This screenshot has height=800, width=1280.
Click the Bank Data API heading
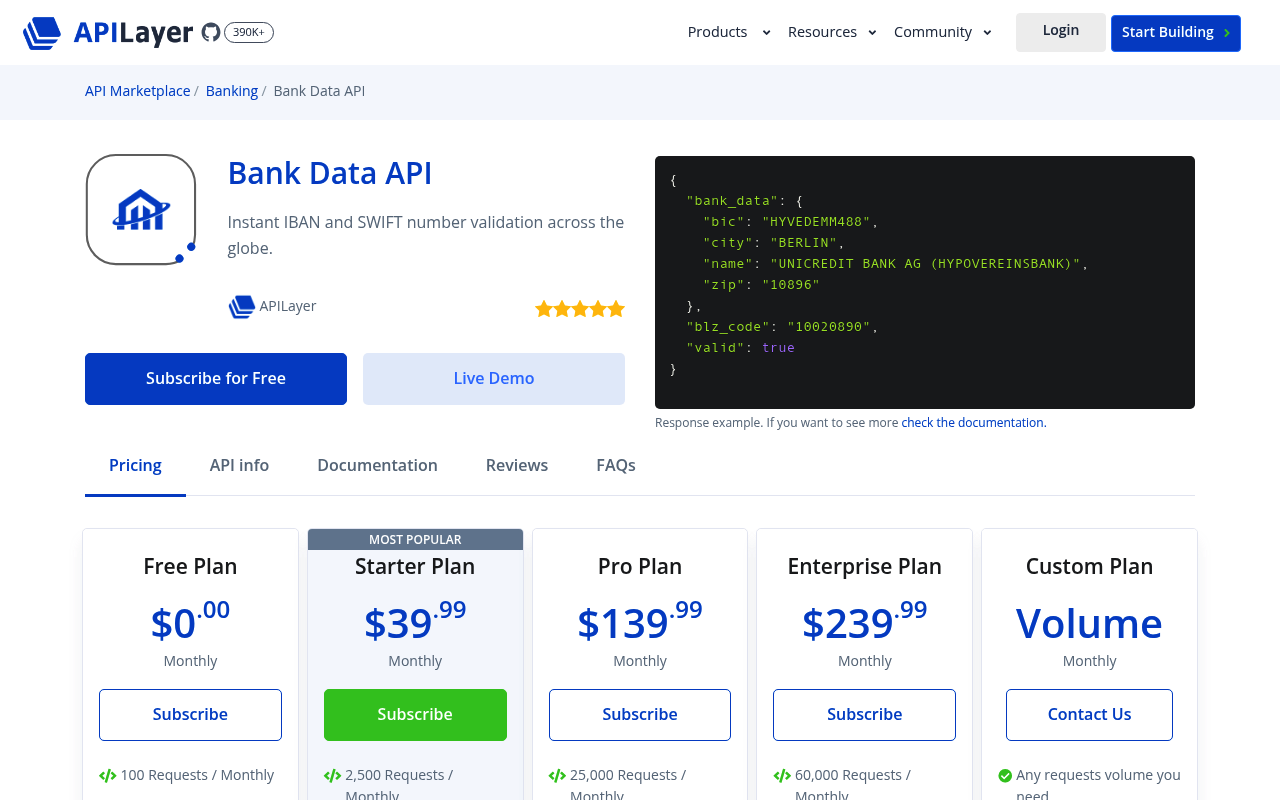[330, 173]
